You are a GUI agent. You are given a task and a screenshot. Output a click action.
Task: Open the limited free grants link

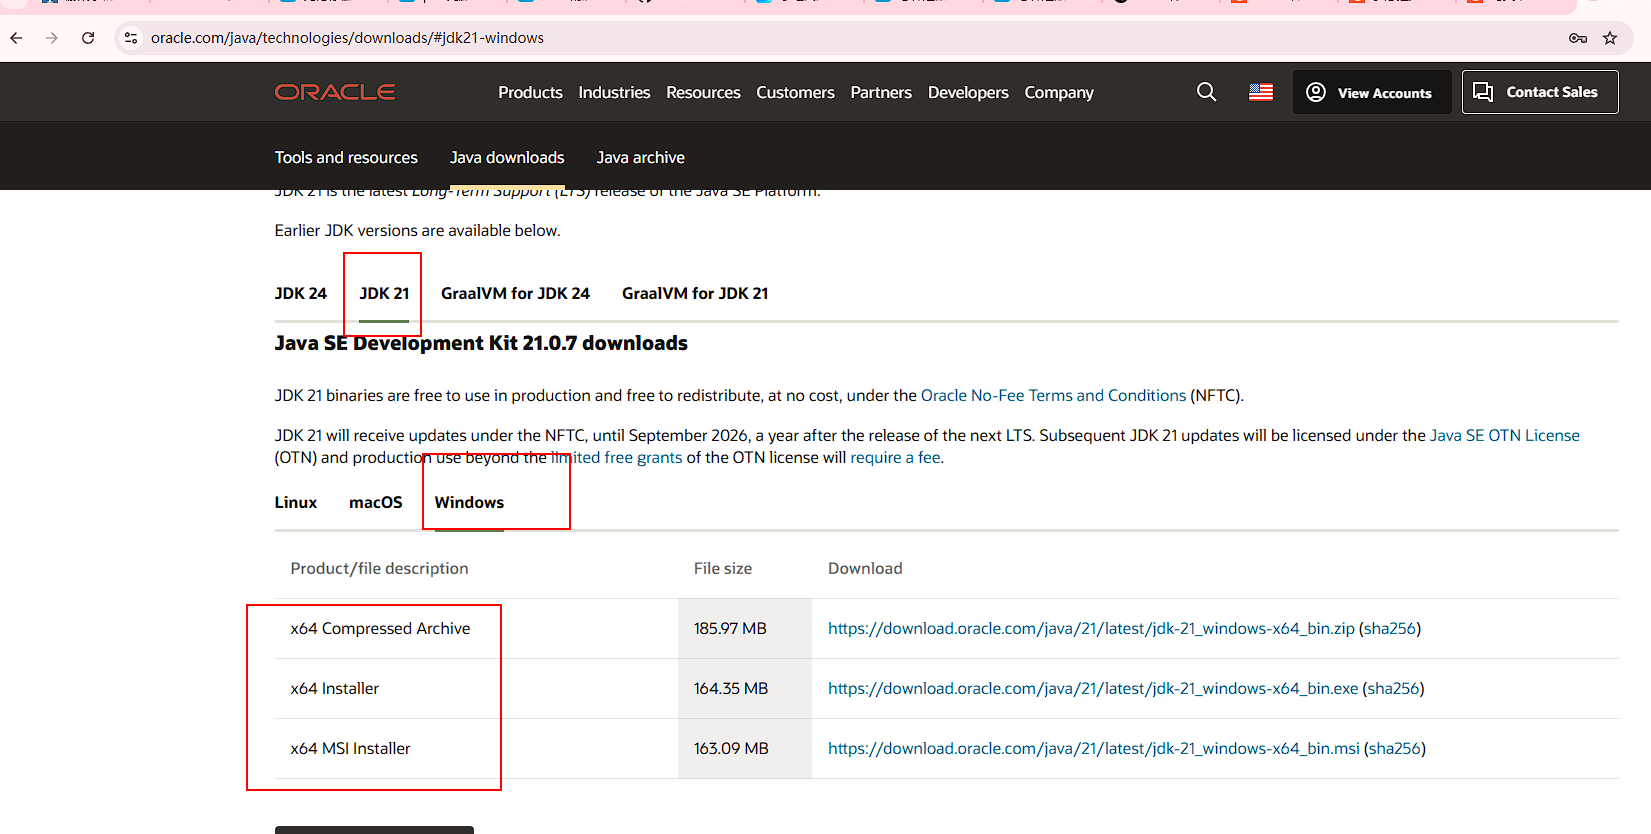[x=617, y=457]
